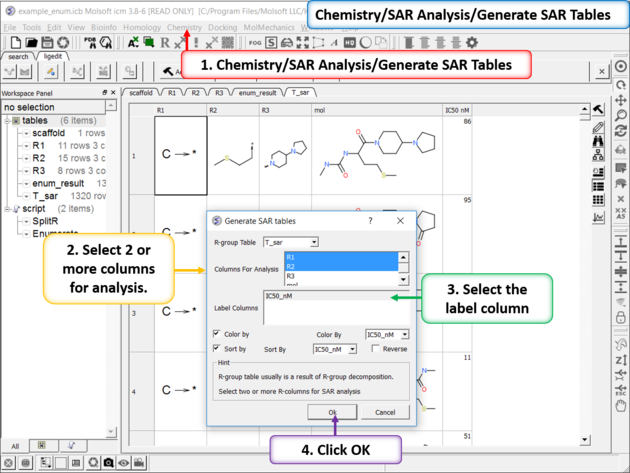Click the camera snapshot icon in bottom bar
This screenshot has width=630, height=473.
107,462
